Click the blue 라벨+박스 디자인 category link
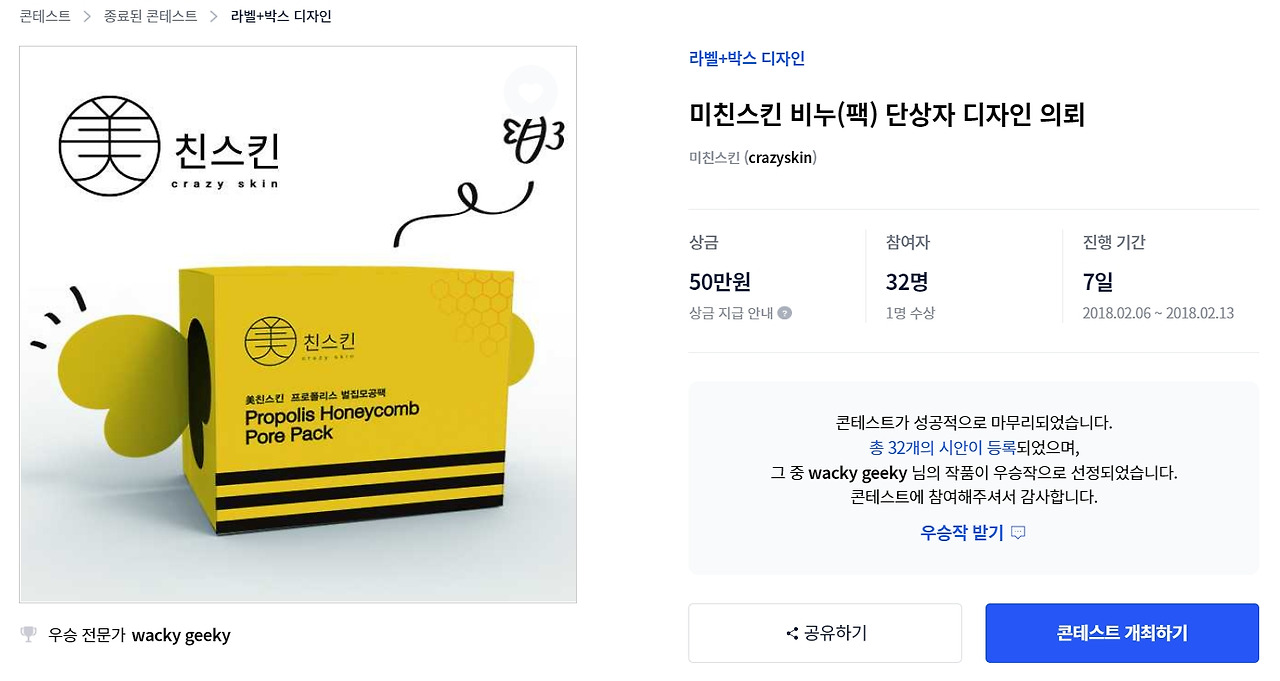Viewport: 1280px width, 681px height. pyautogui.click(x=747, y=58)
